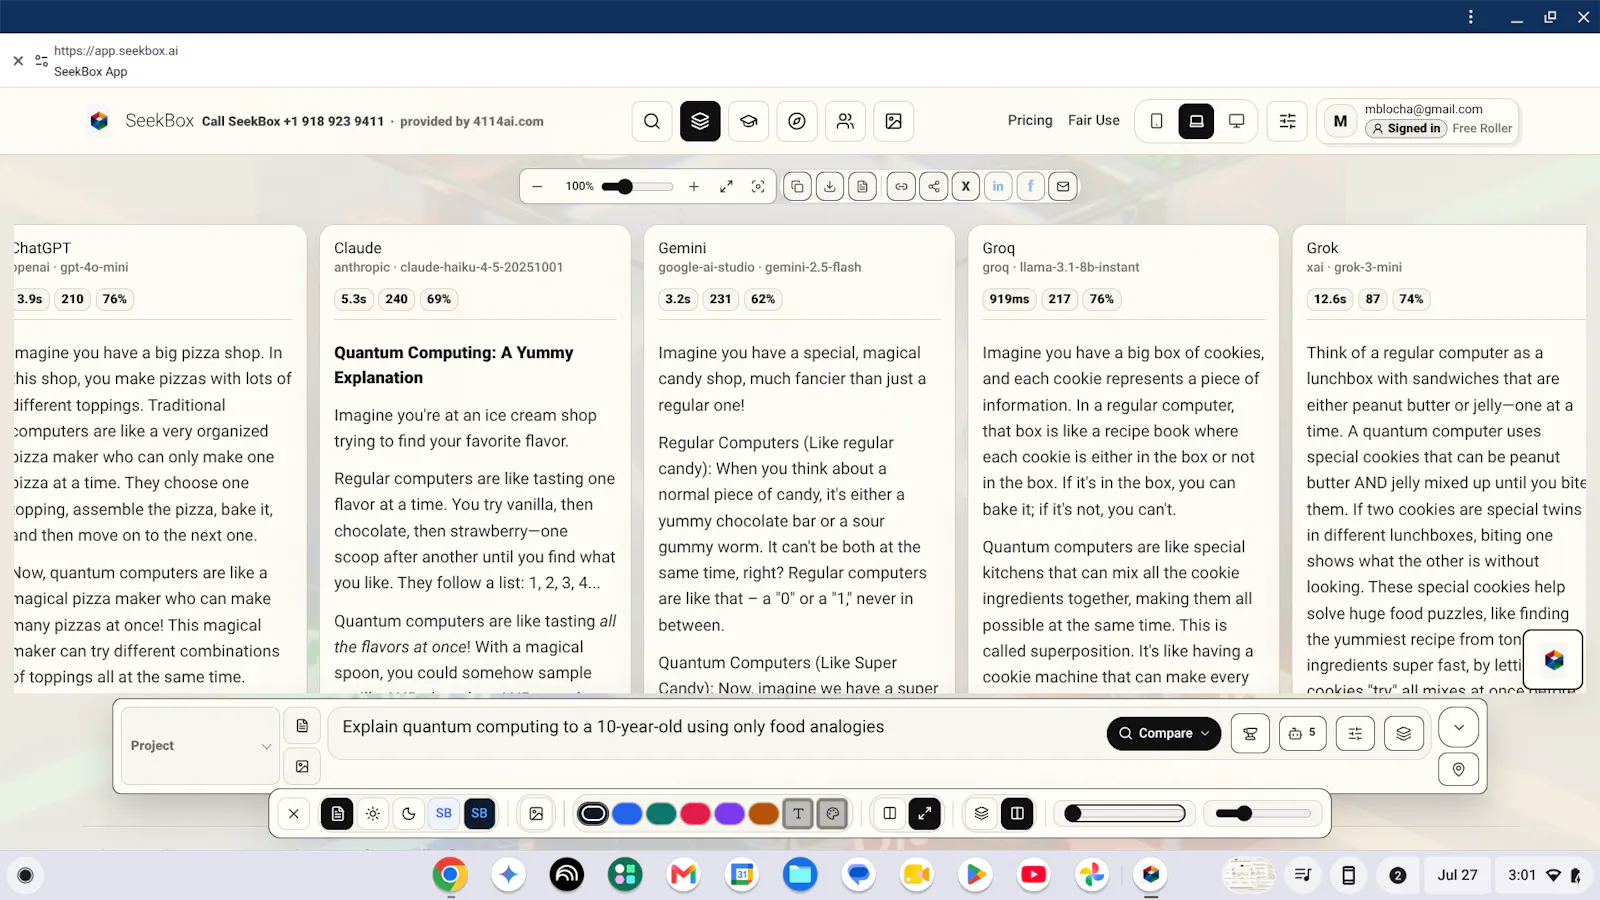Open Chrome from the taskbar

(450, 875)
